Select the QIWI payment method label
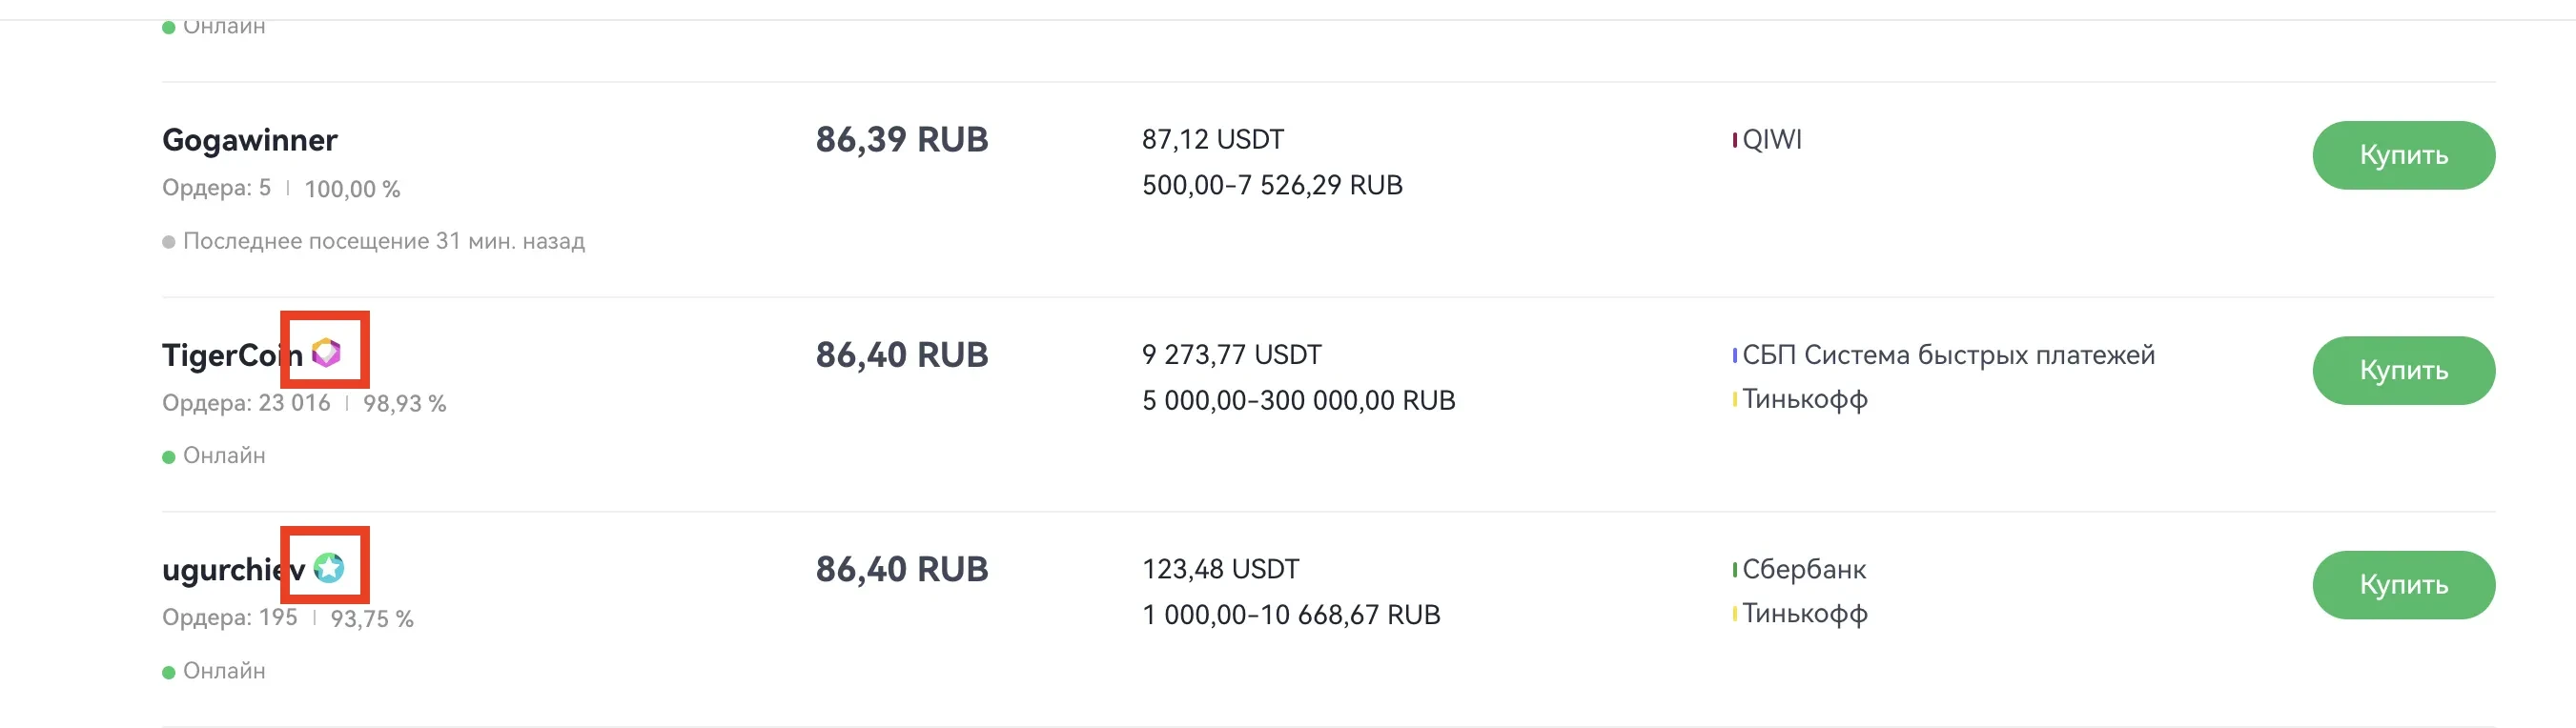 [1771, 140]
